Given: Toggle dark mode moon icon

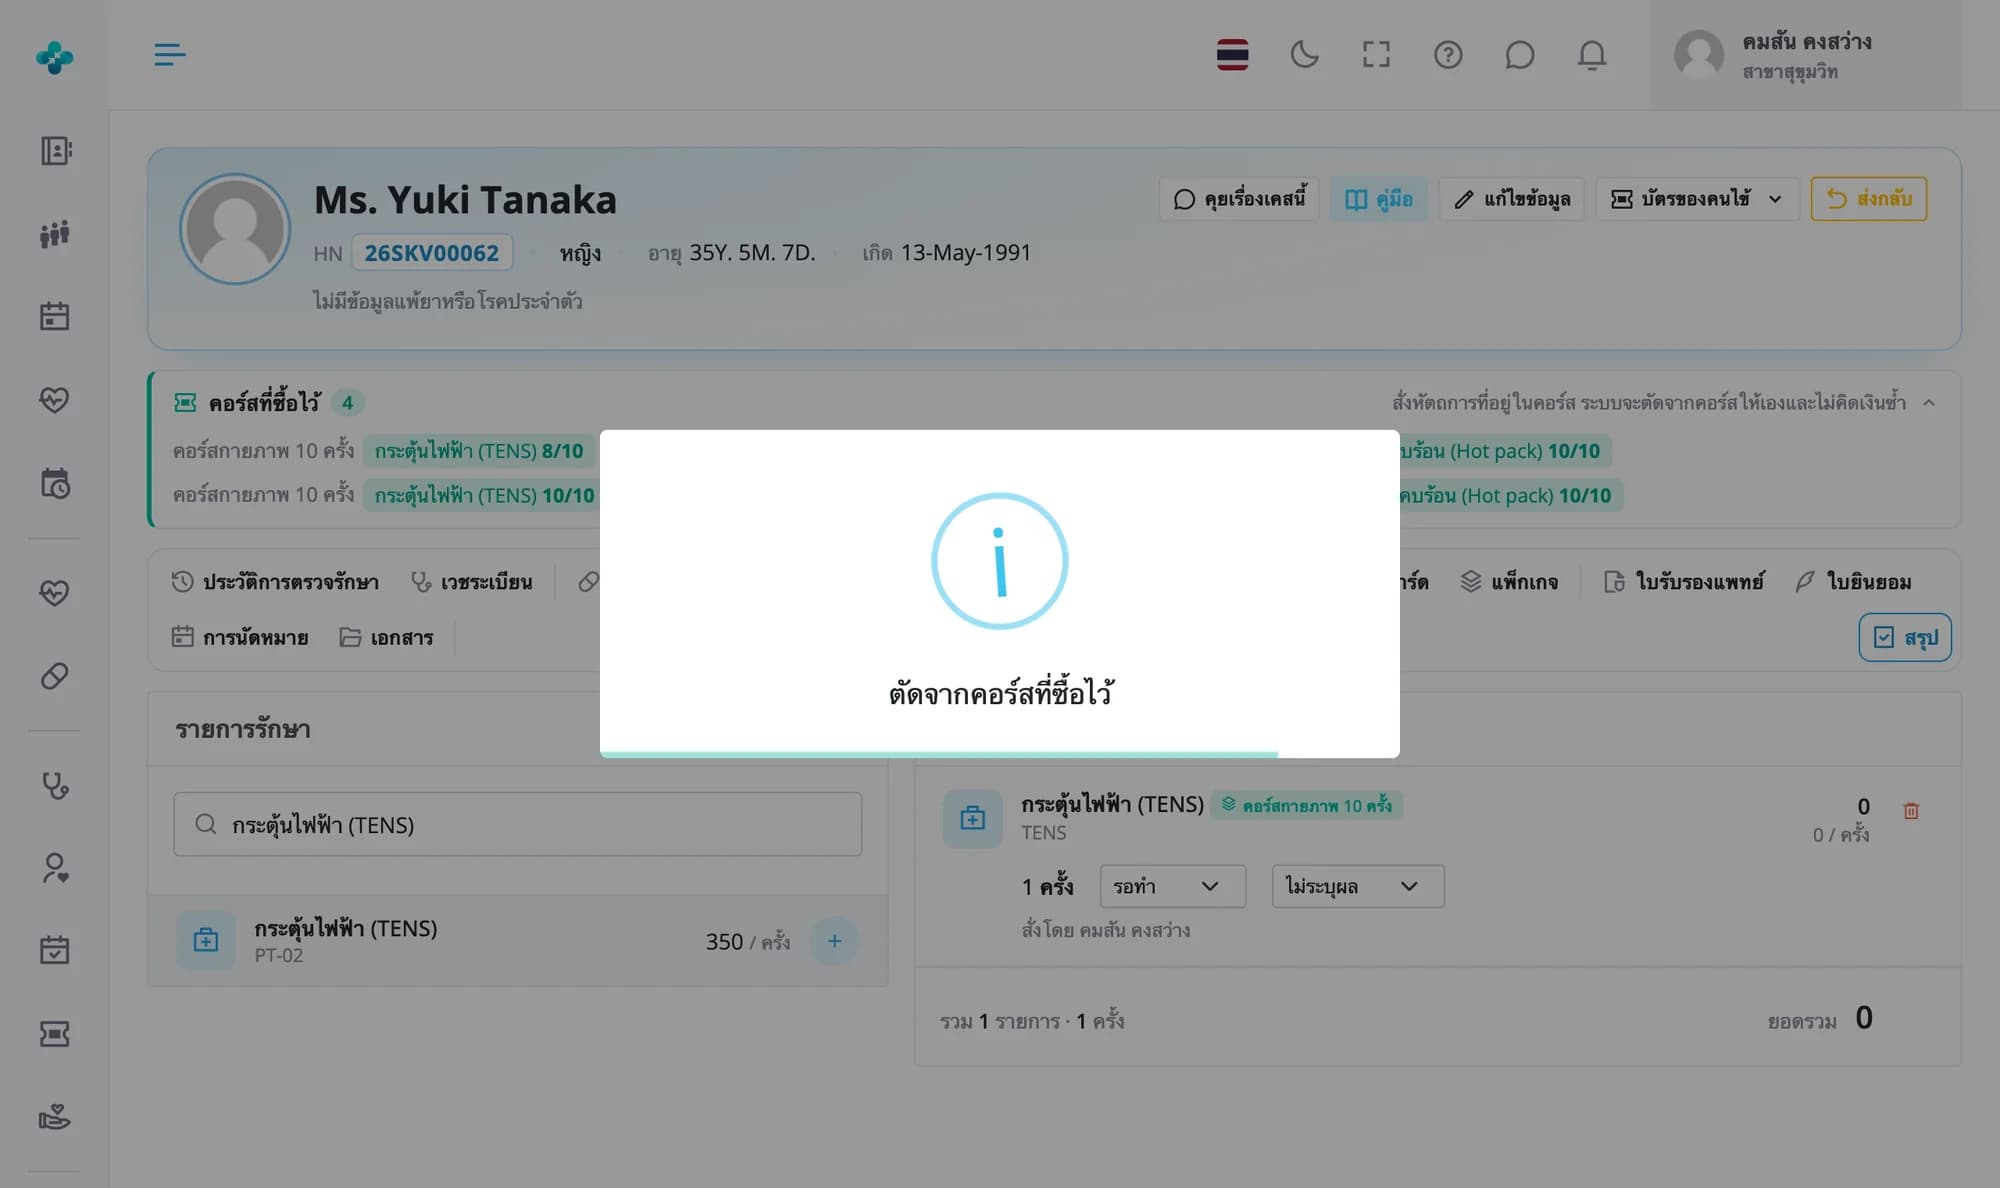Looking at the screenshot, I should point(1304,54).
